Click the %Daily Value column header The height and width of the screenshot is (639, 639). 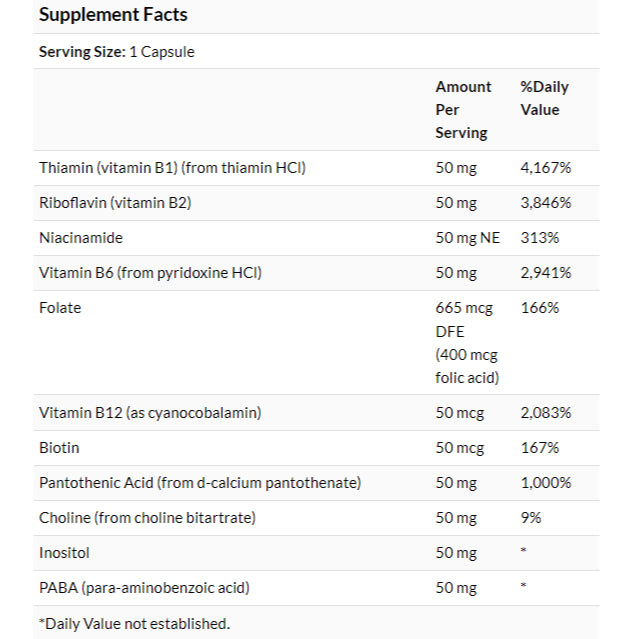click(544, 98)
